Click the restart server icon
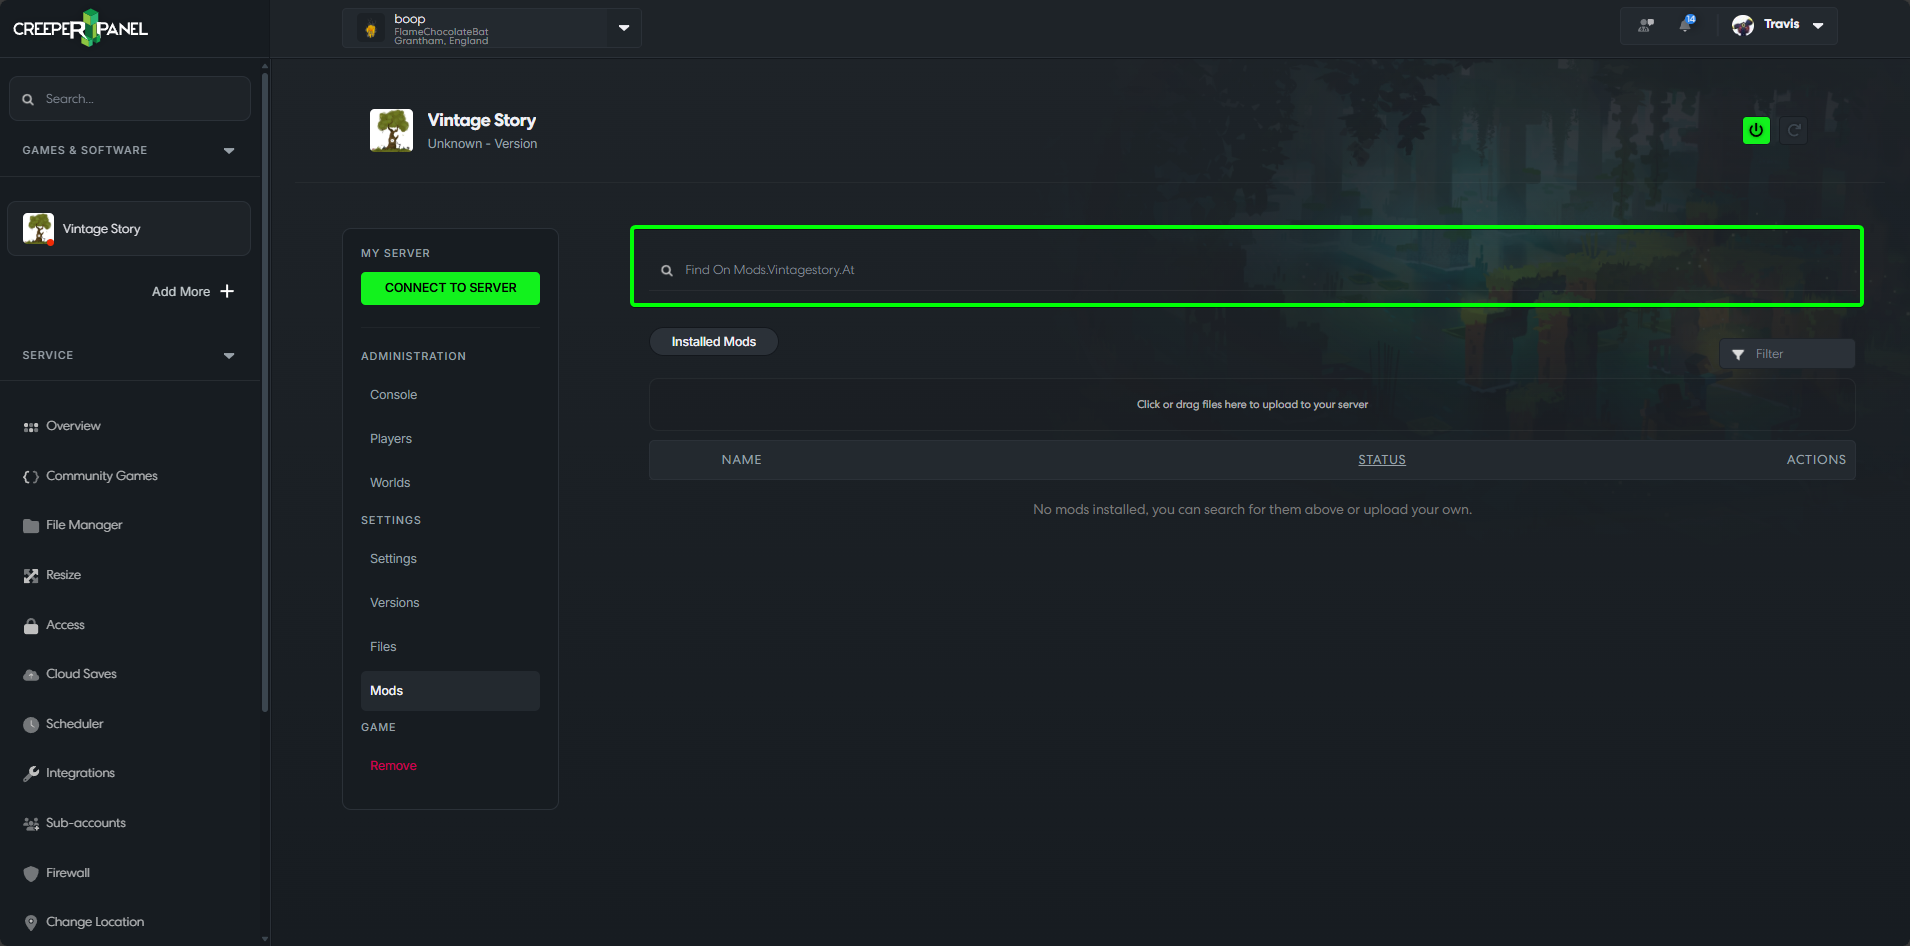Screen dimensions: 1910x946 [1794, 131]
